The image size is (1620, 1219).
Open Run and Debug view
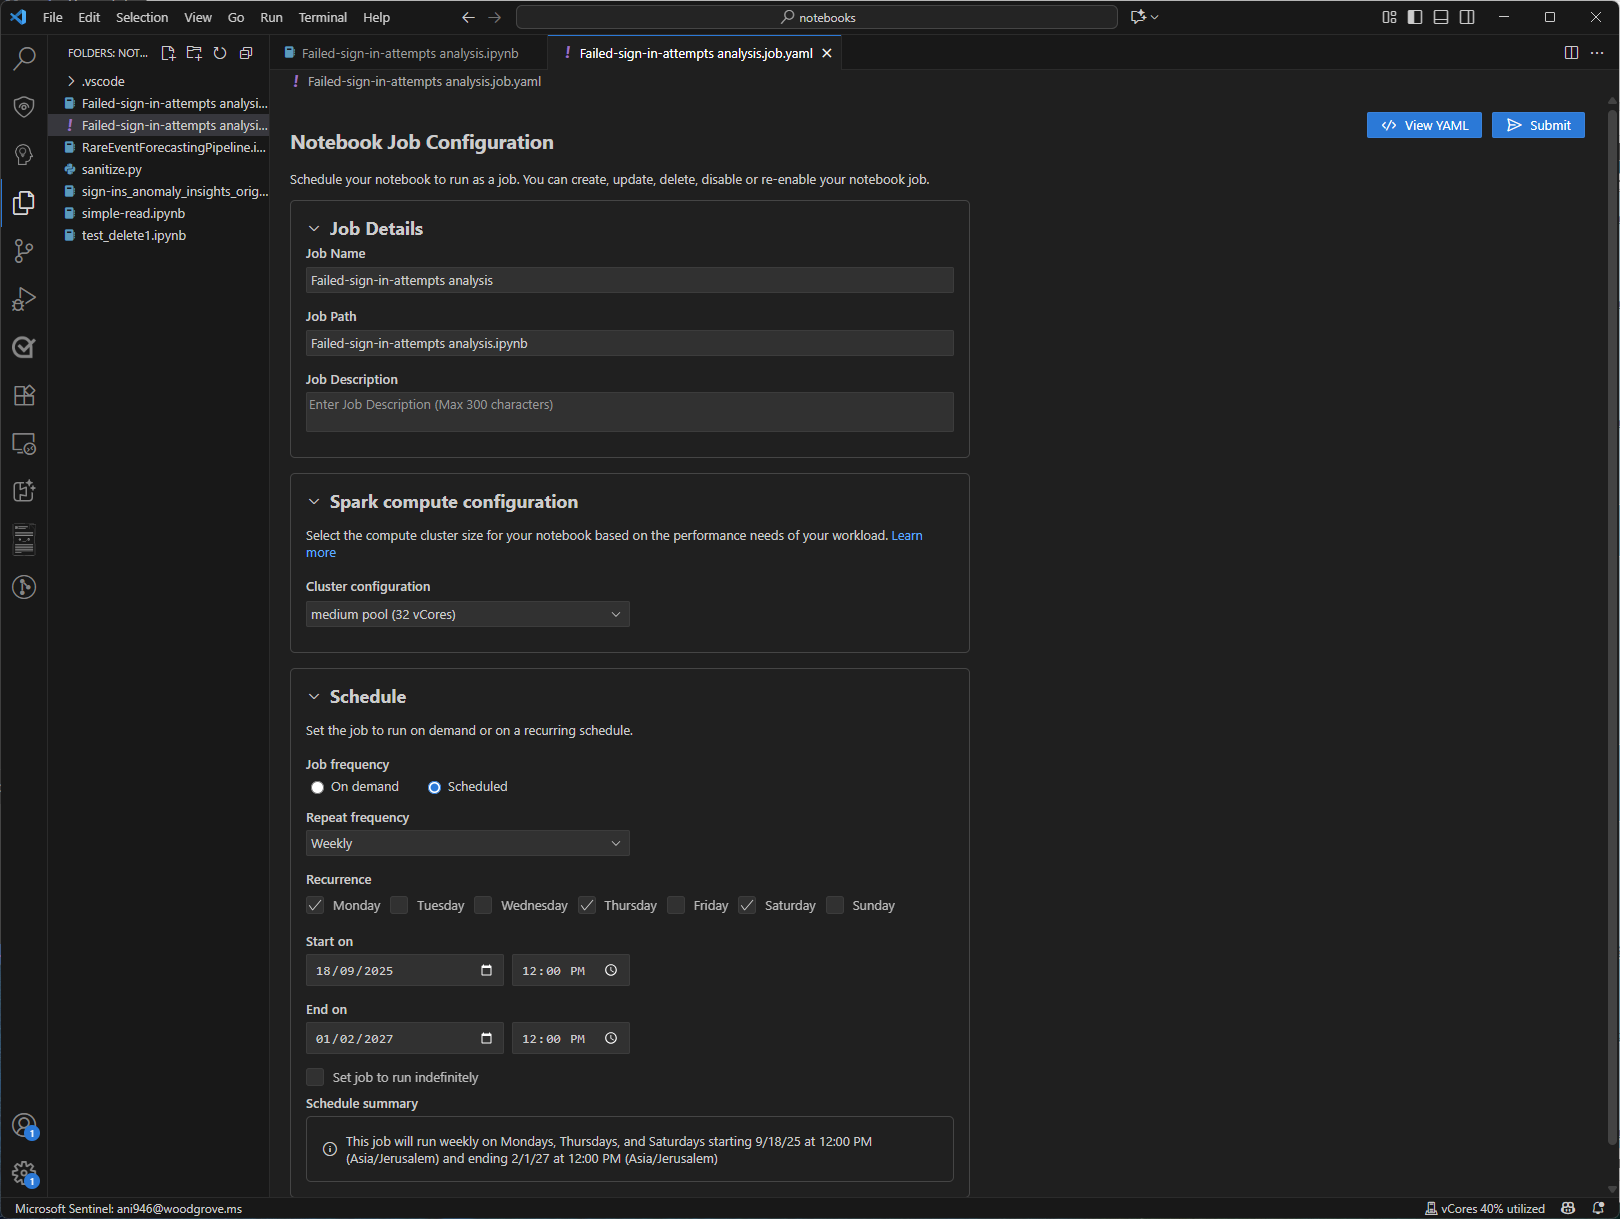pos(24,299)
